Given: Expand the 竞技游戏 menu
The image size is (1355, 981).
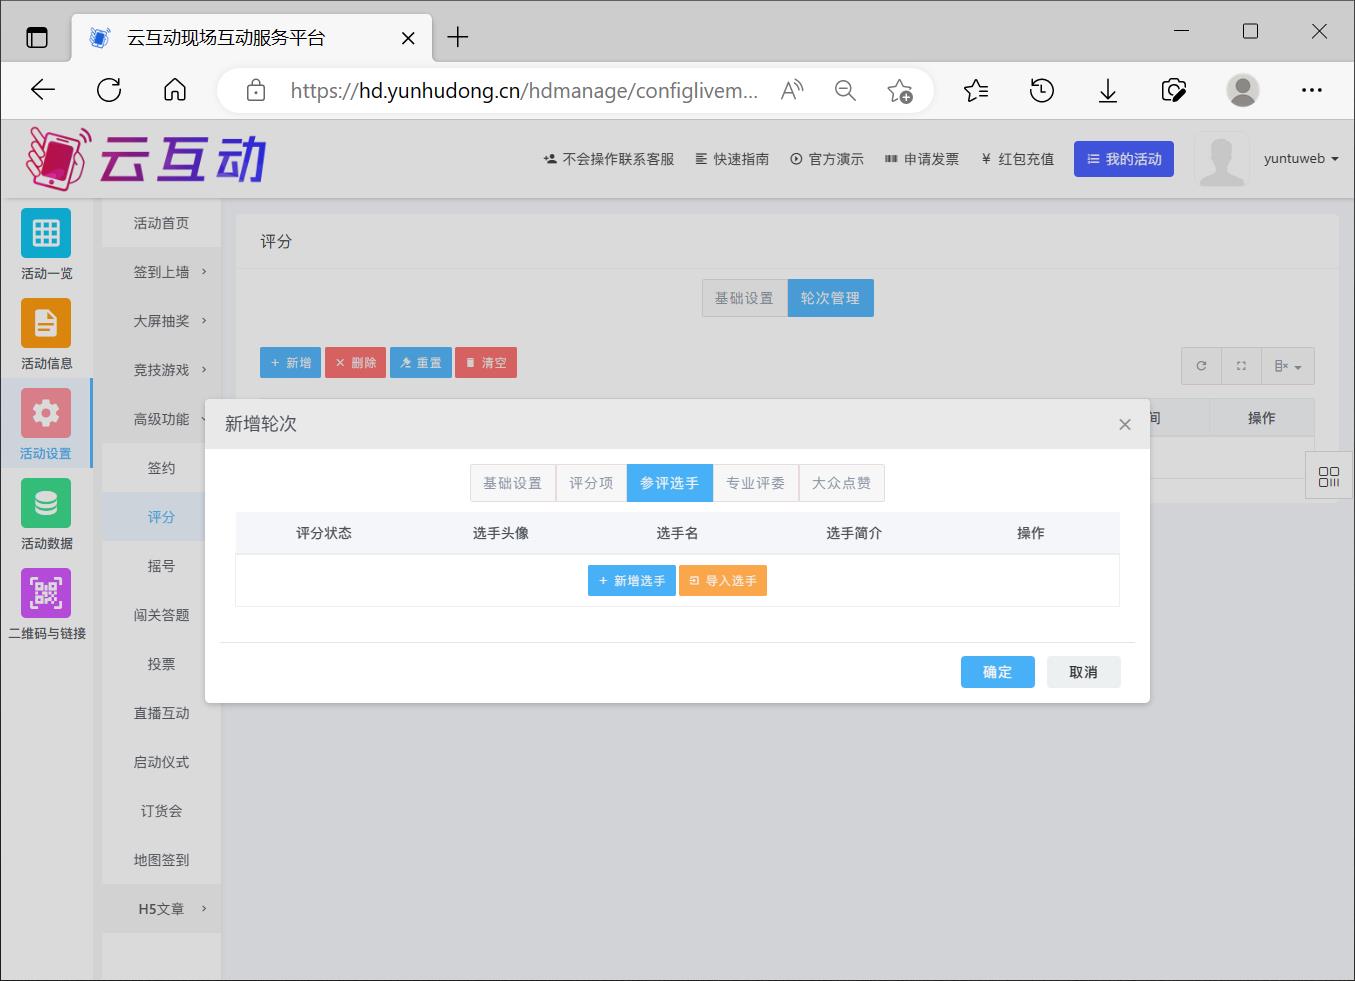Looking at the screenshot, I should coord(161,370).
